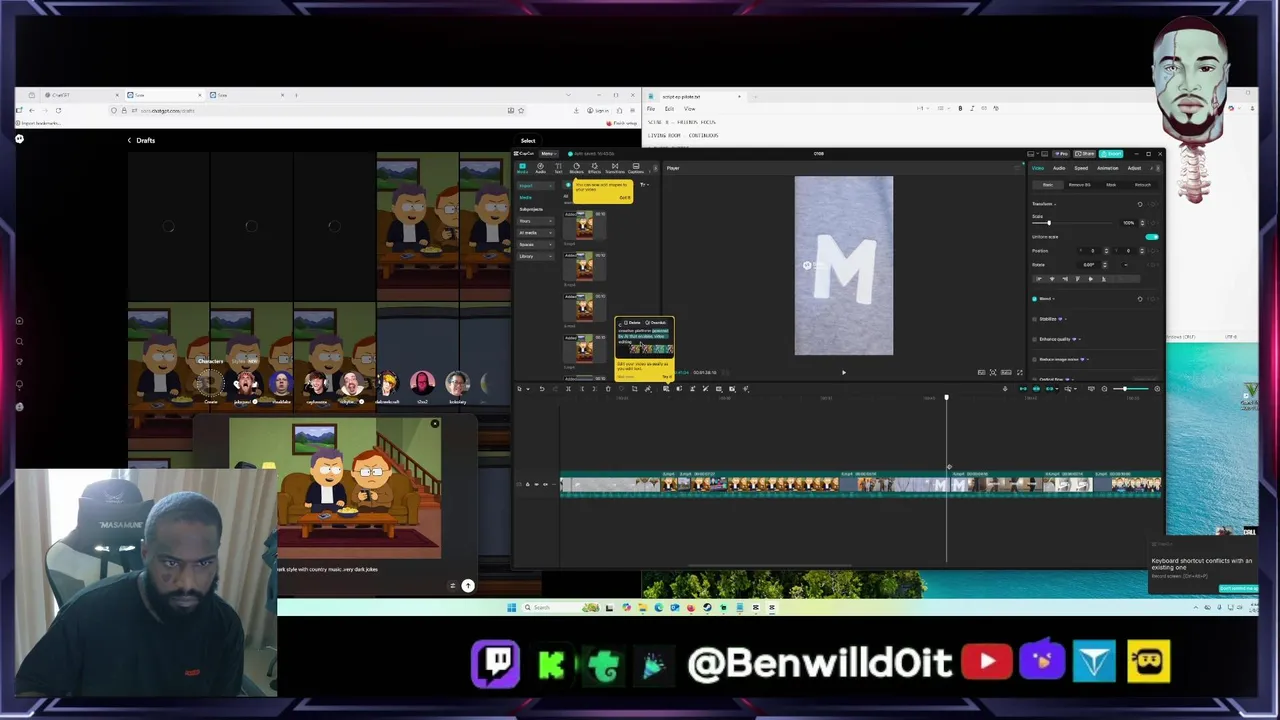Open the Text tool tab in CapCut
Screen dimensions: 1280x720
click(558, 168)
